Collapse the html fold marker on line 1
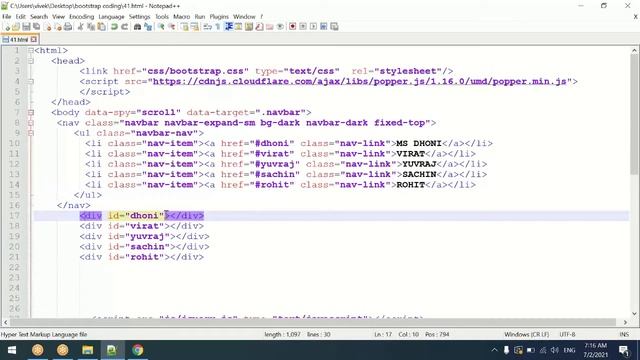 (31, 51)
